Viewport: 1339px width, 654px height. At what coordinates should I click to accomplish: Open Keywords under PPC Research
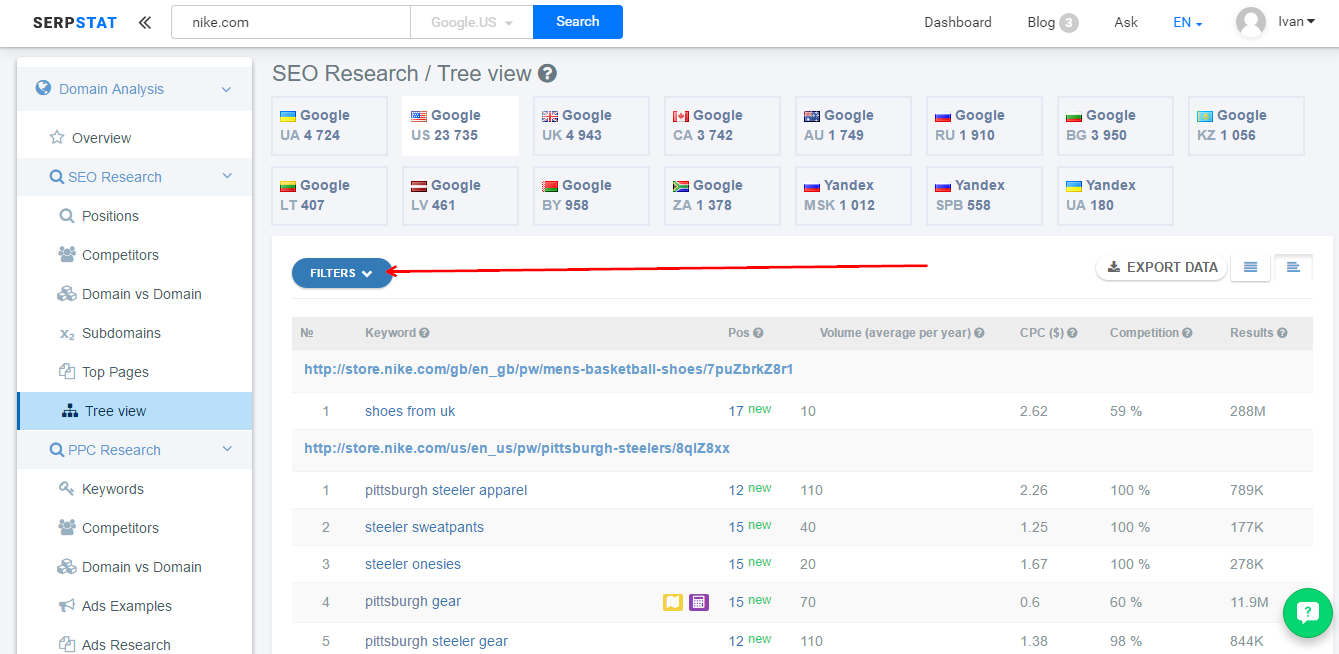pos(113,489)
